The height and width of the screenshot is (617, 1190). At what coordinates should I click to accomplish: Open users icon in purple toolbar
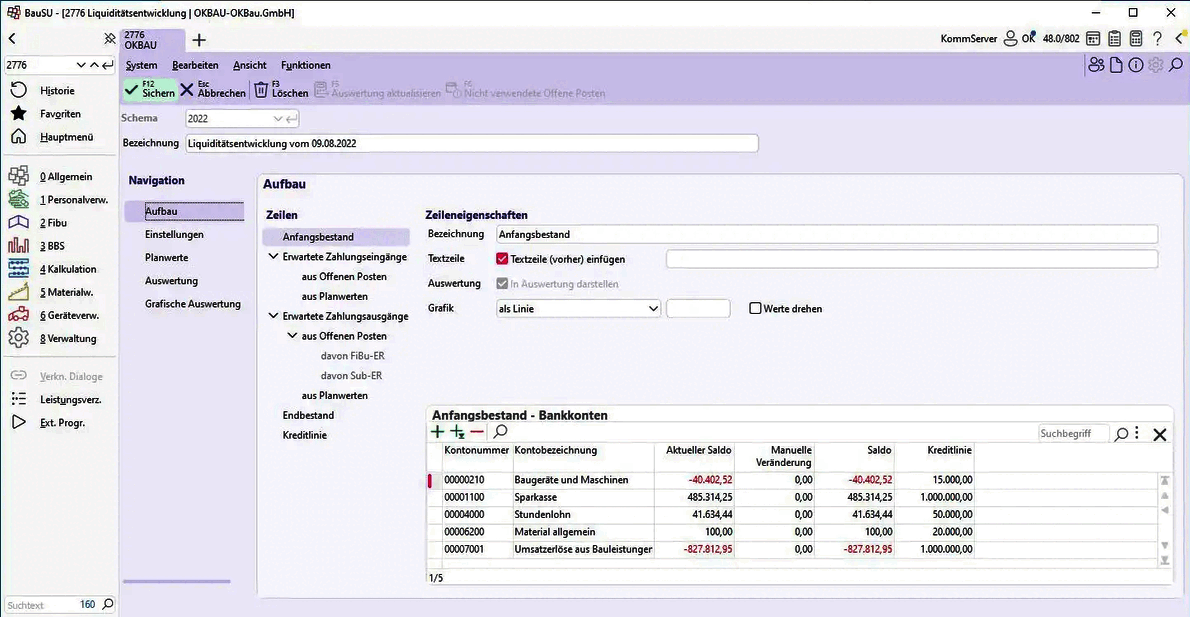[1096, 65]
